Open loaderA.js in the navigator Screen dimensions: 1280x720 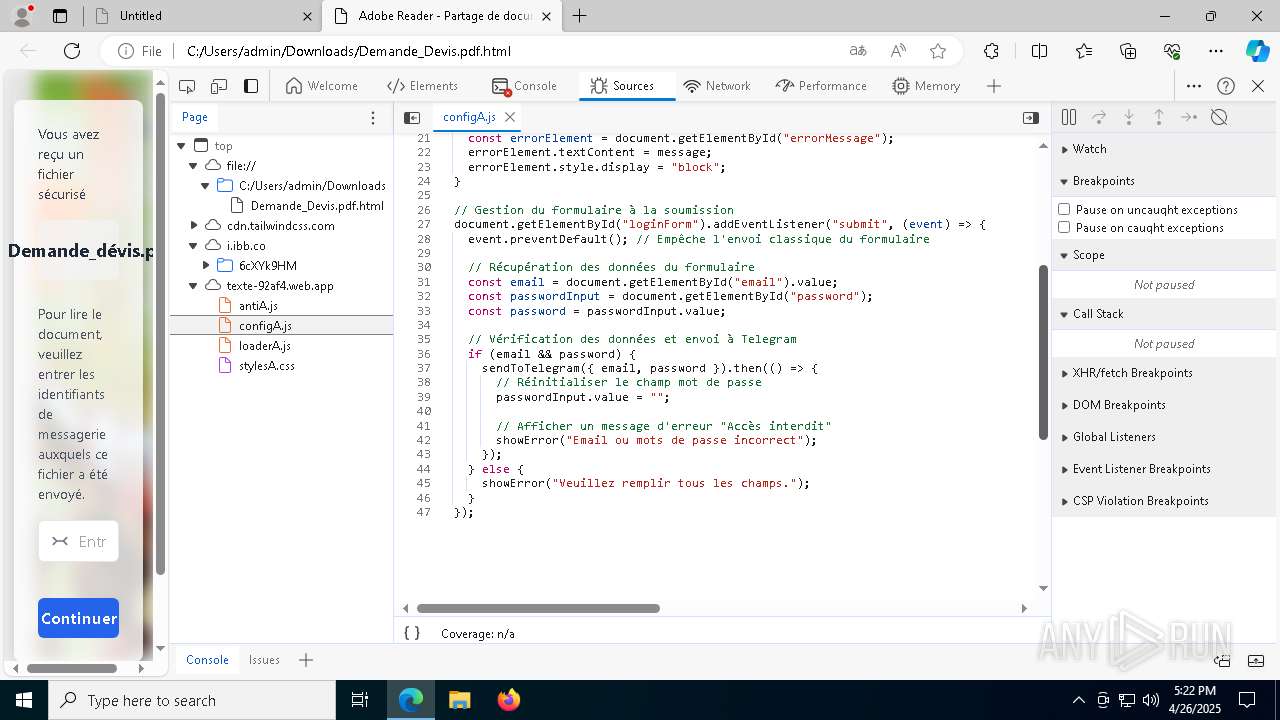click(x=264, y=346)
